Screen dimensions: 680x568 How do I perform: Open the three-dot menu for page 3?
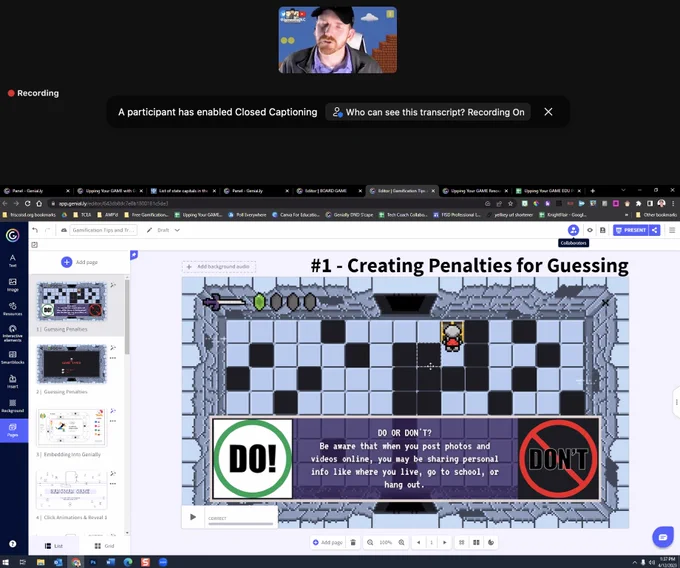tap(113, 421)
